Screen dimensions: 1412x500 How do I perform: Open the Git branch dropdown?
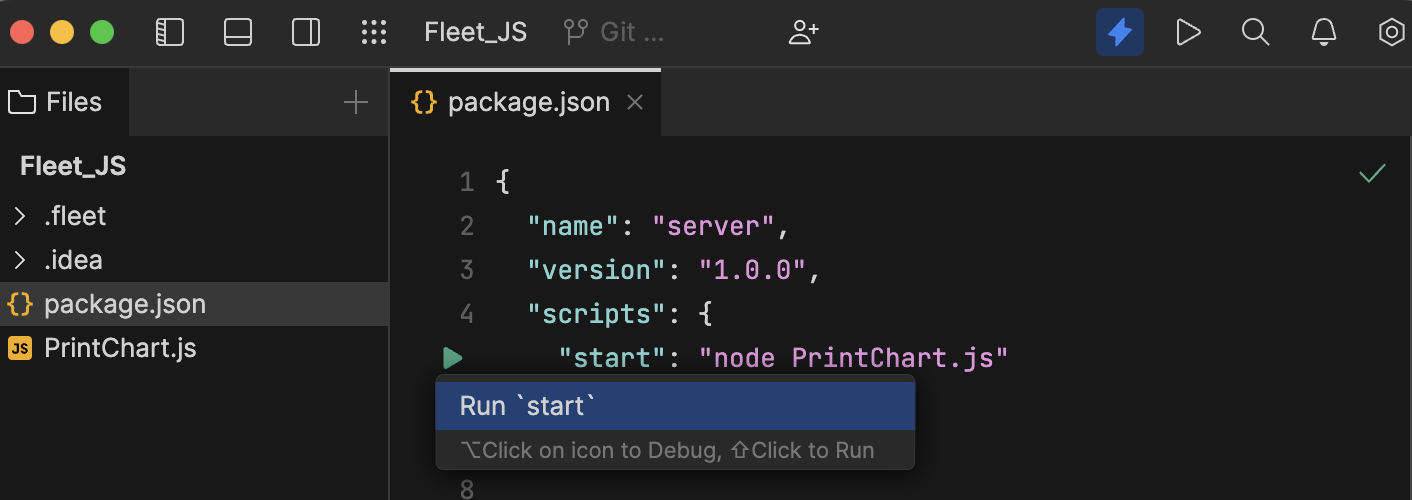613,33
